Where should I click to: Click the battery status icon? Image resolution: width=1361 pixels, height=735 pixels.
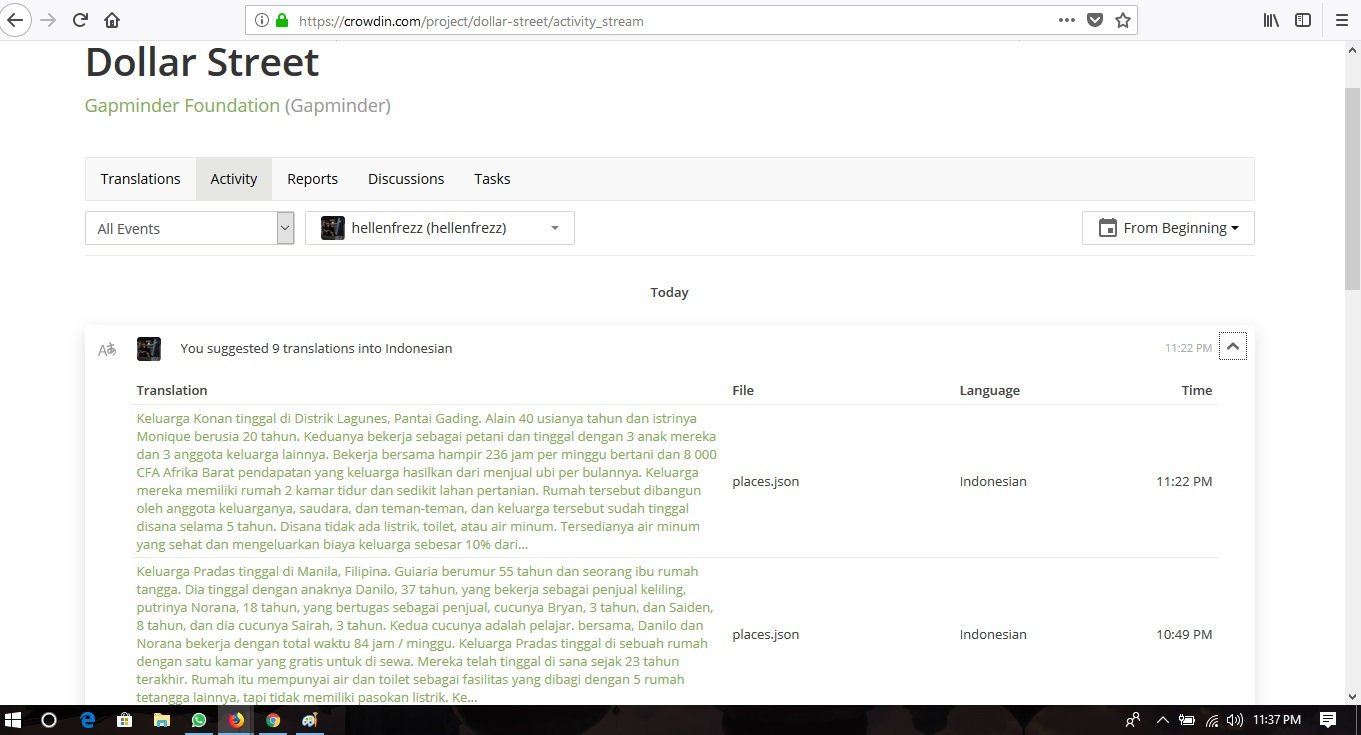click(1187, 719)
